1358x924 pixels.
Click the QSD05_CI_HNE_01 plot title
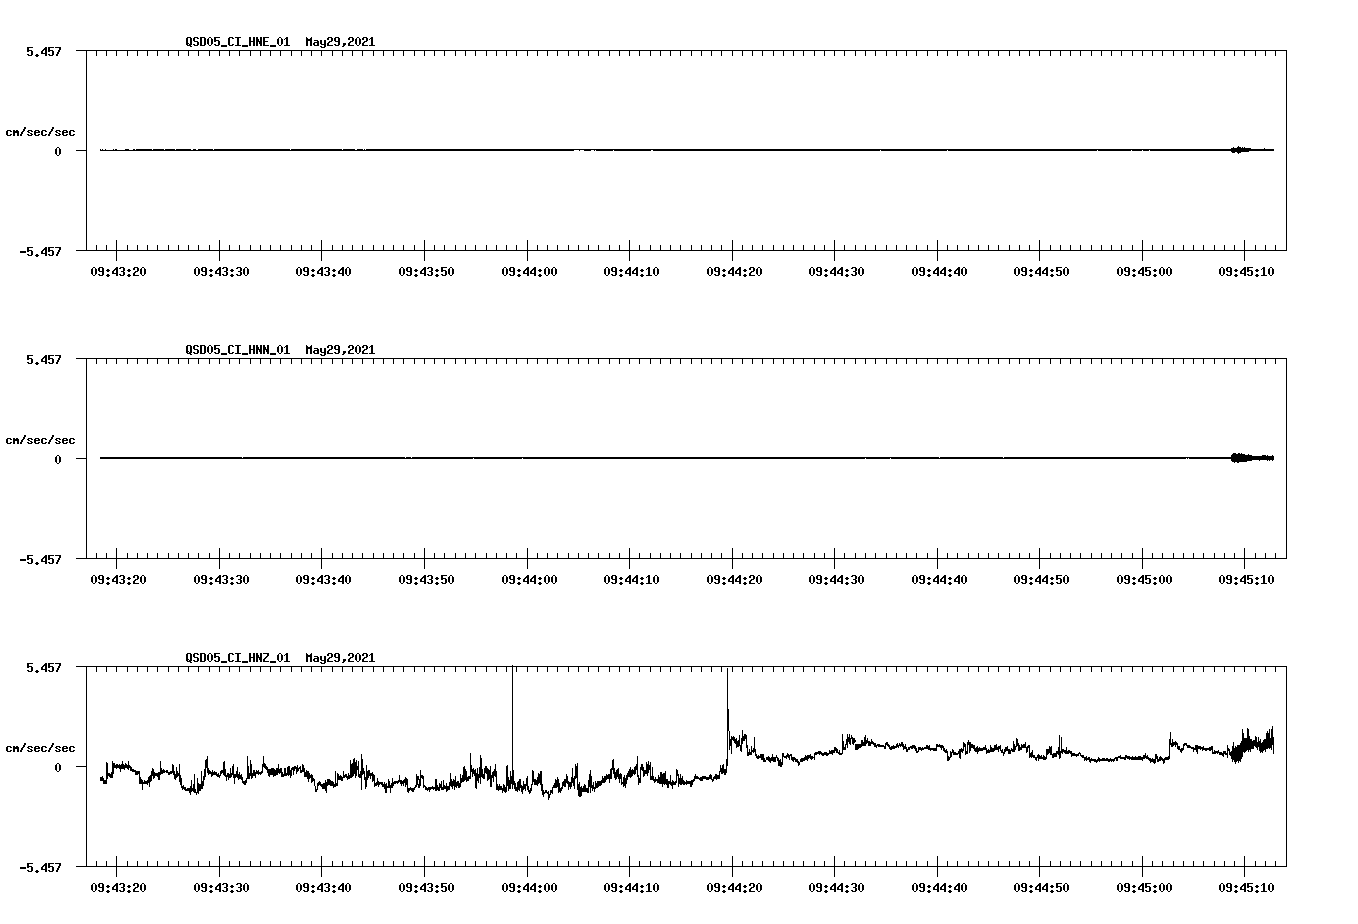238,42
